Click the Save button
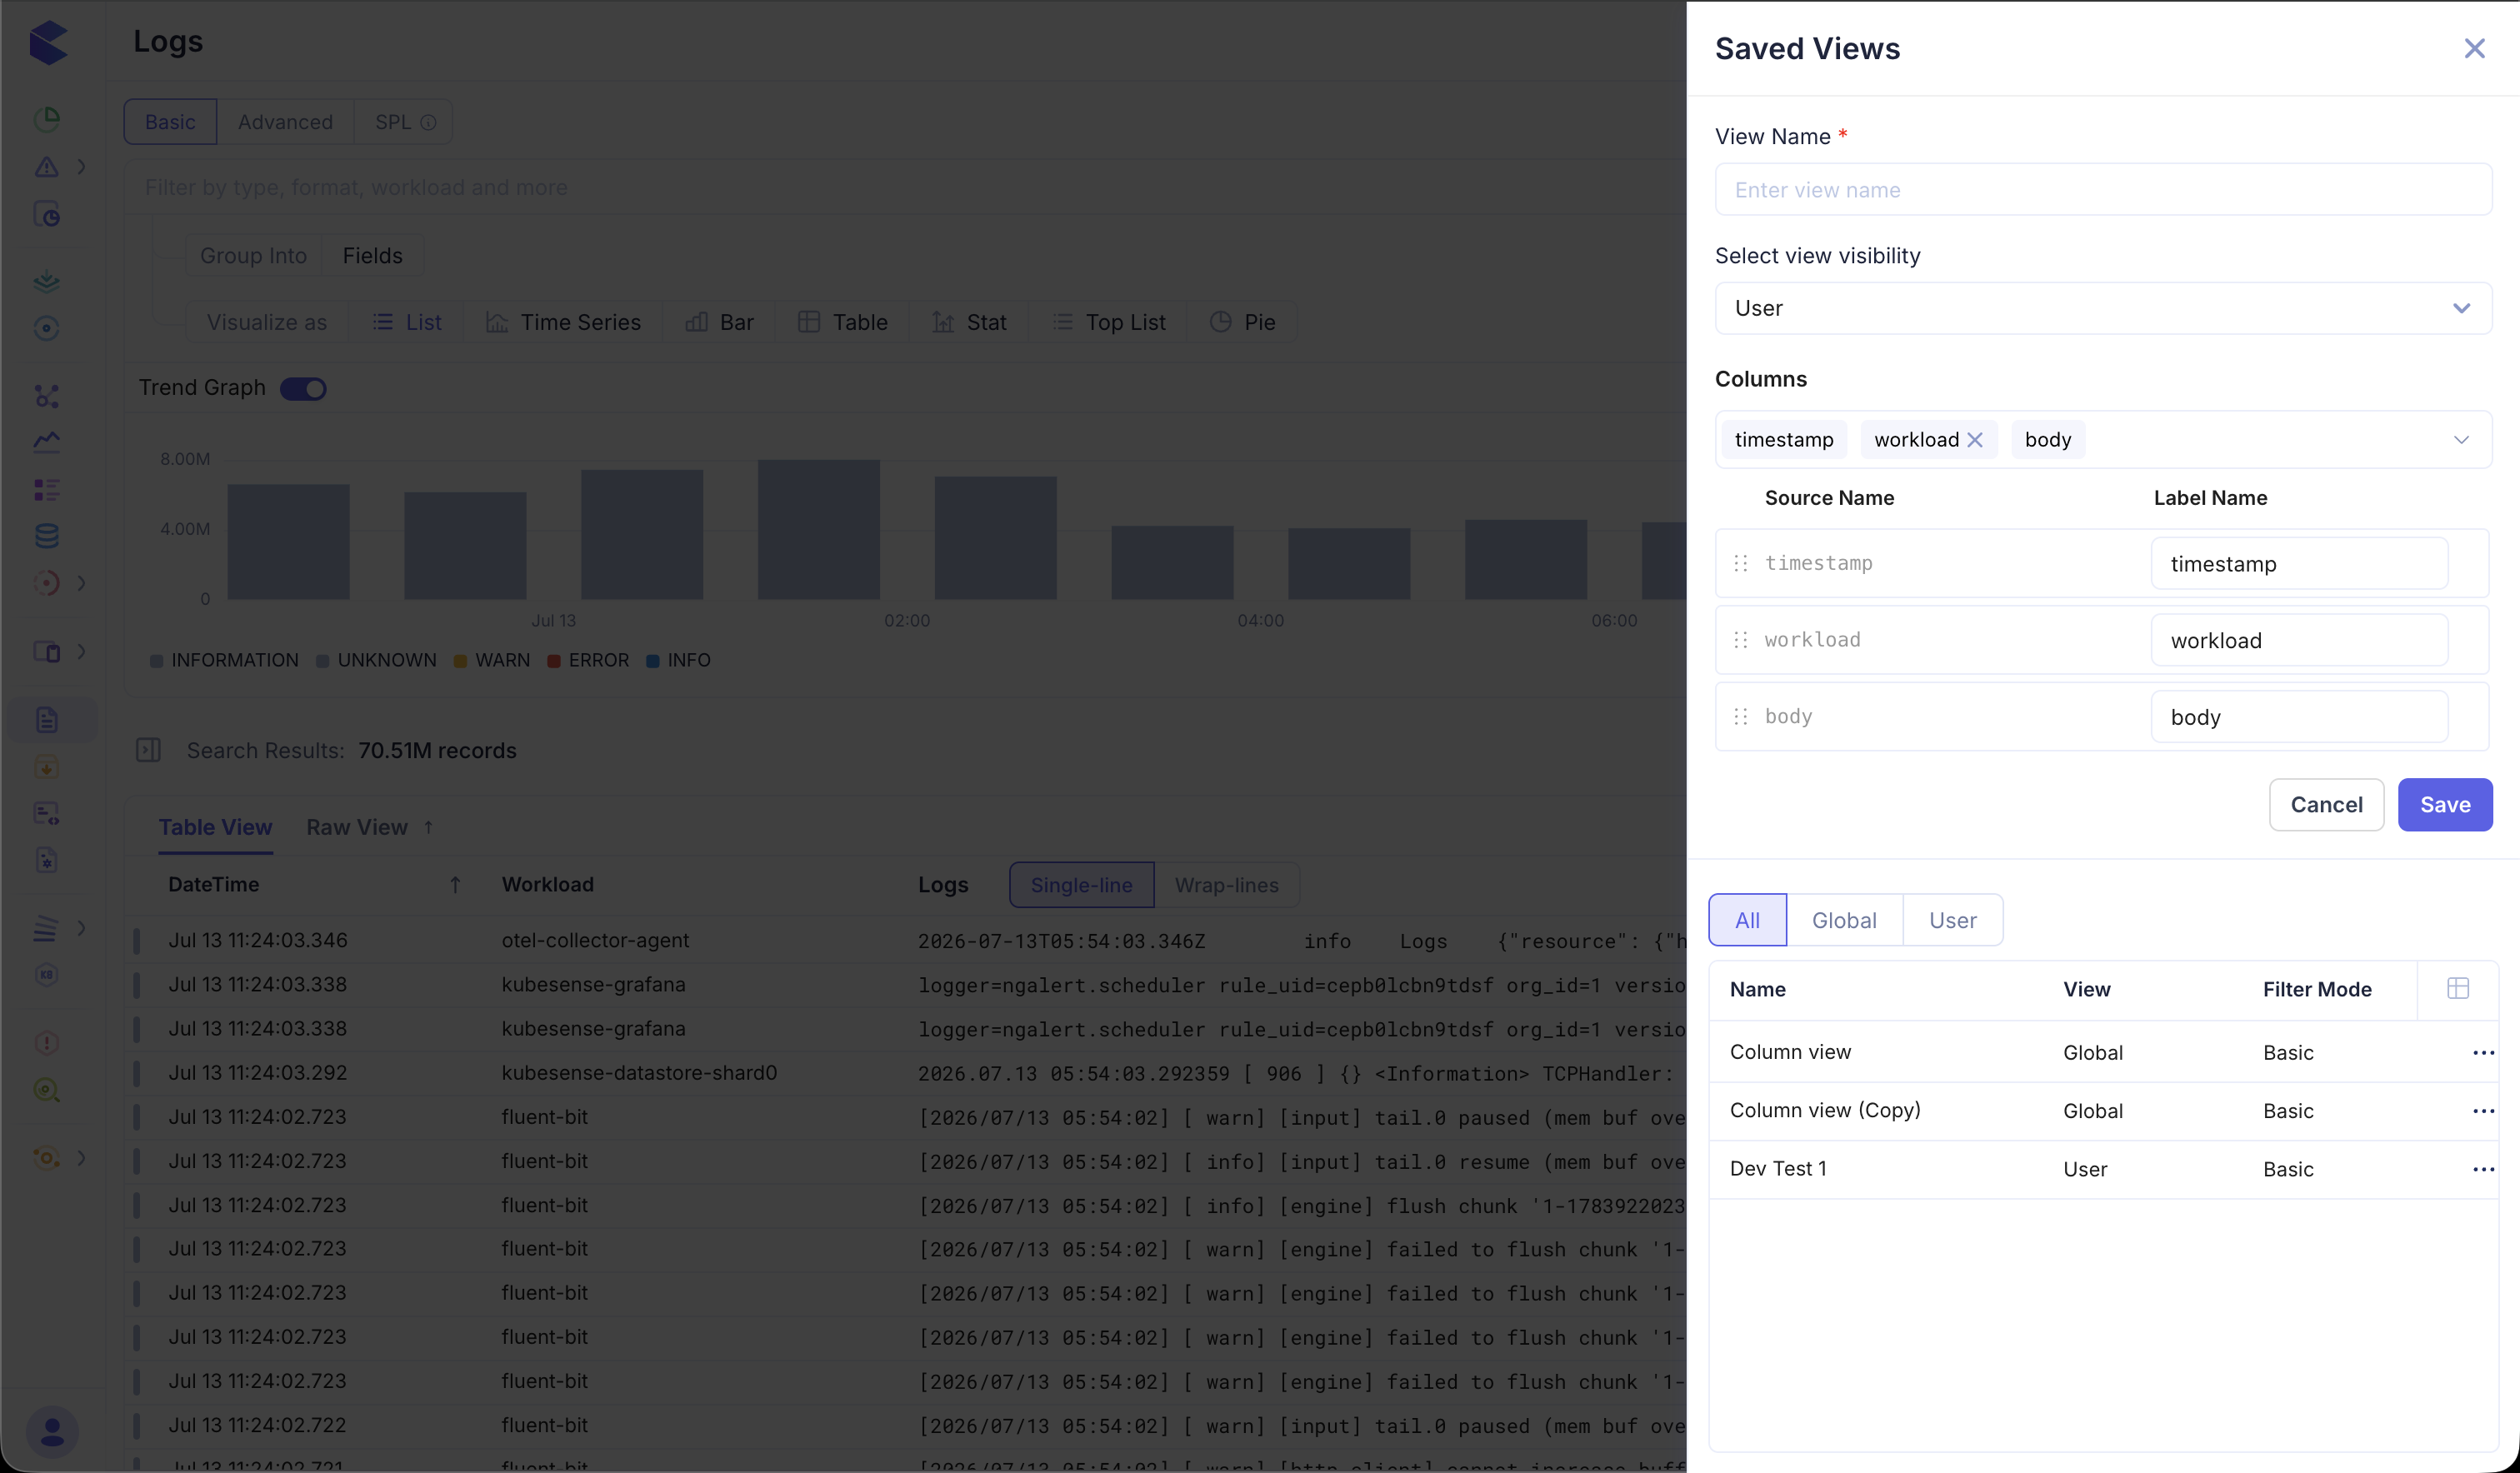This screenshot has width=2520, height=1473. [2445, 805]
